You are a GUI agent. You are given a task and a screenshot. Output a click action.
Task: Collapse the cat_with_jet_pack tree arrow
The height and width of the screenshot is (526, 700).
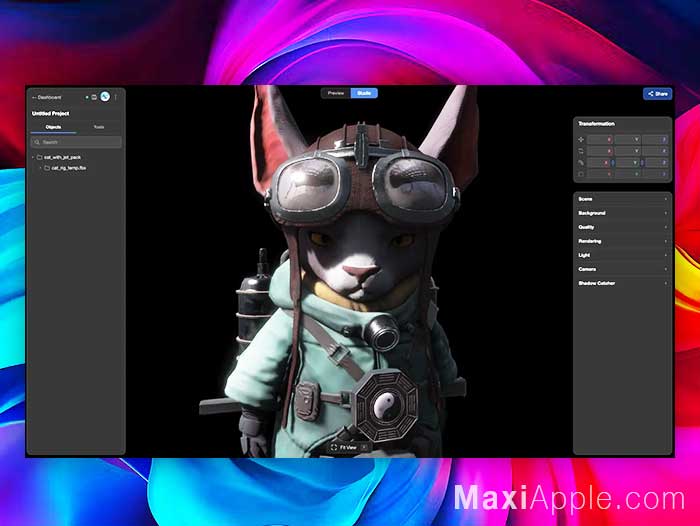pyautogui.click(x=33, y=157)
